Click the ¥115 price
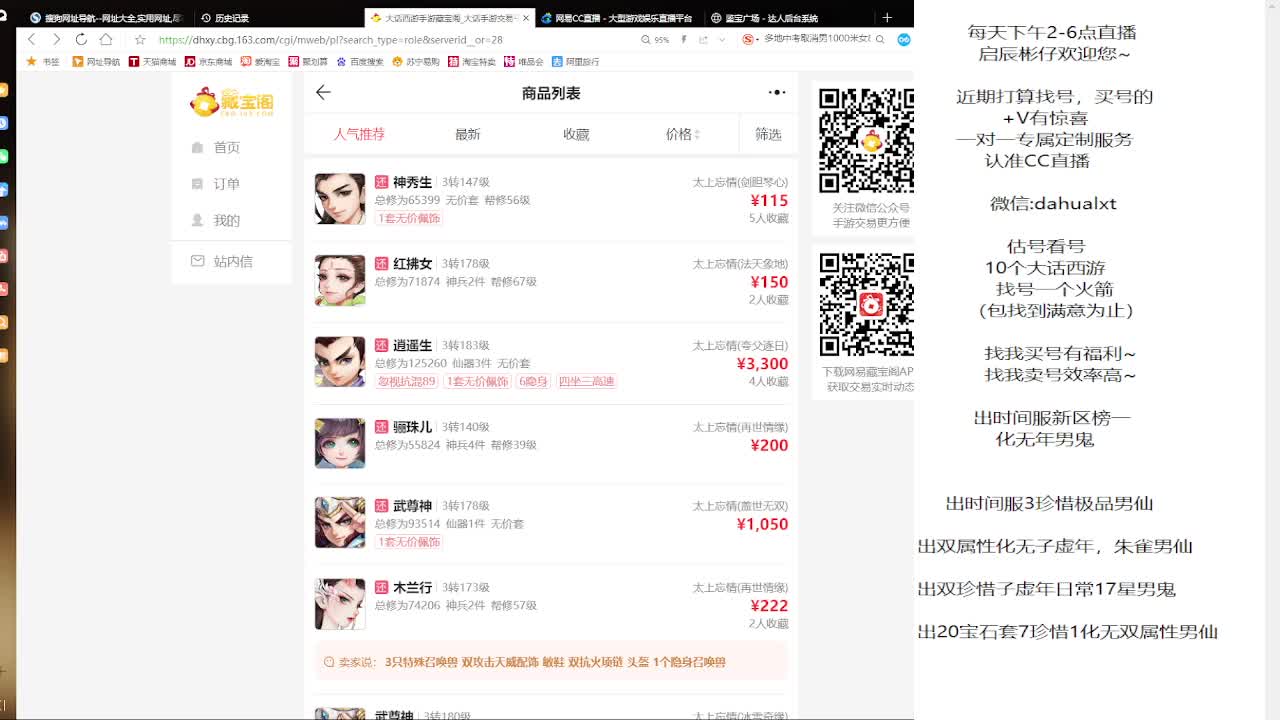The height and width of the screenshot is (720, 1280). 769,200
